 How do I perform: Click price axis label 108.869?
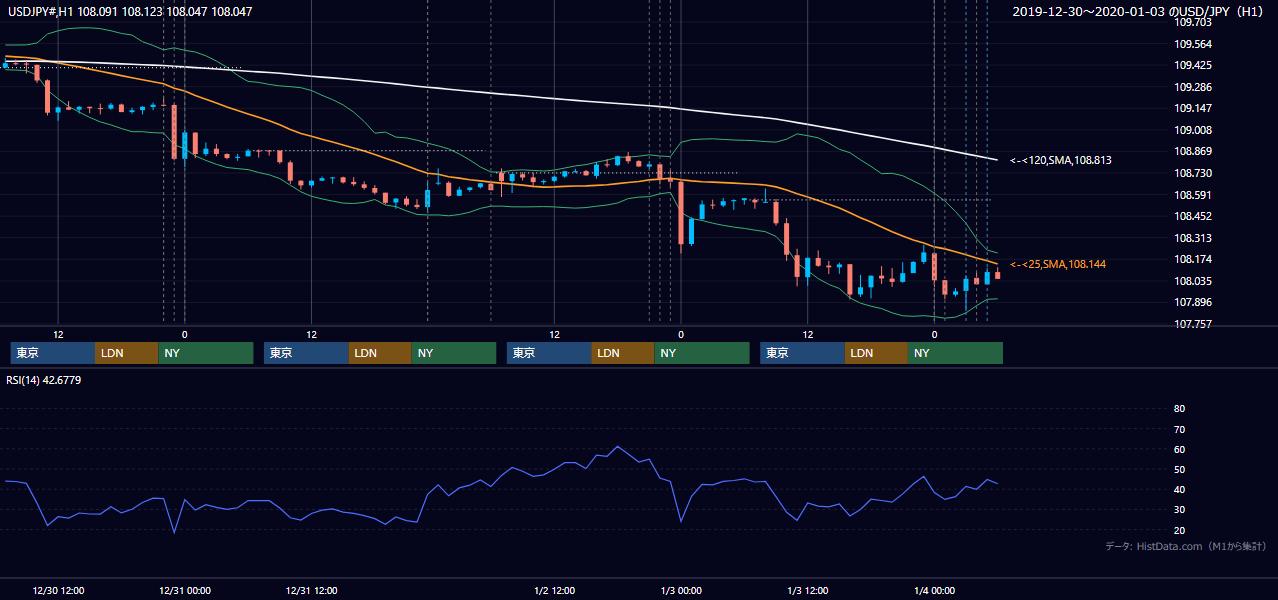1193,151
